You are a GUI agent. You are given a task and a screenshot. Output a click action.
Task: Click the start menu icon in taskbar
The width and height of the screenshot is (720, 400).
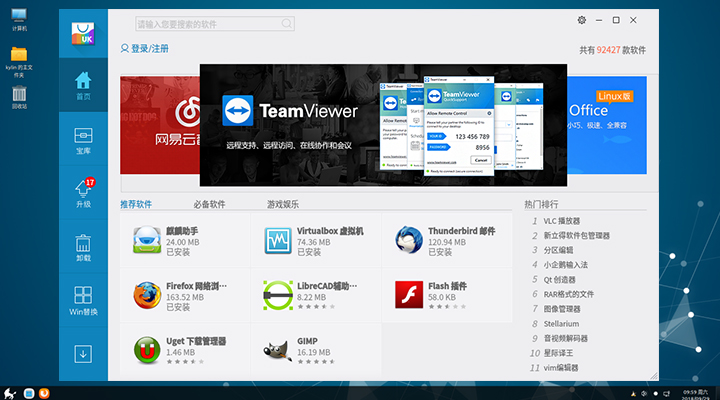pos(9,391)
